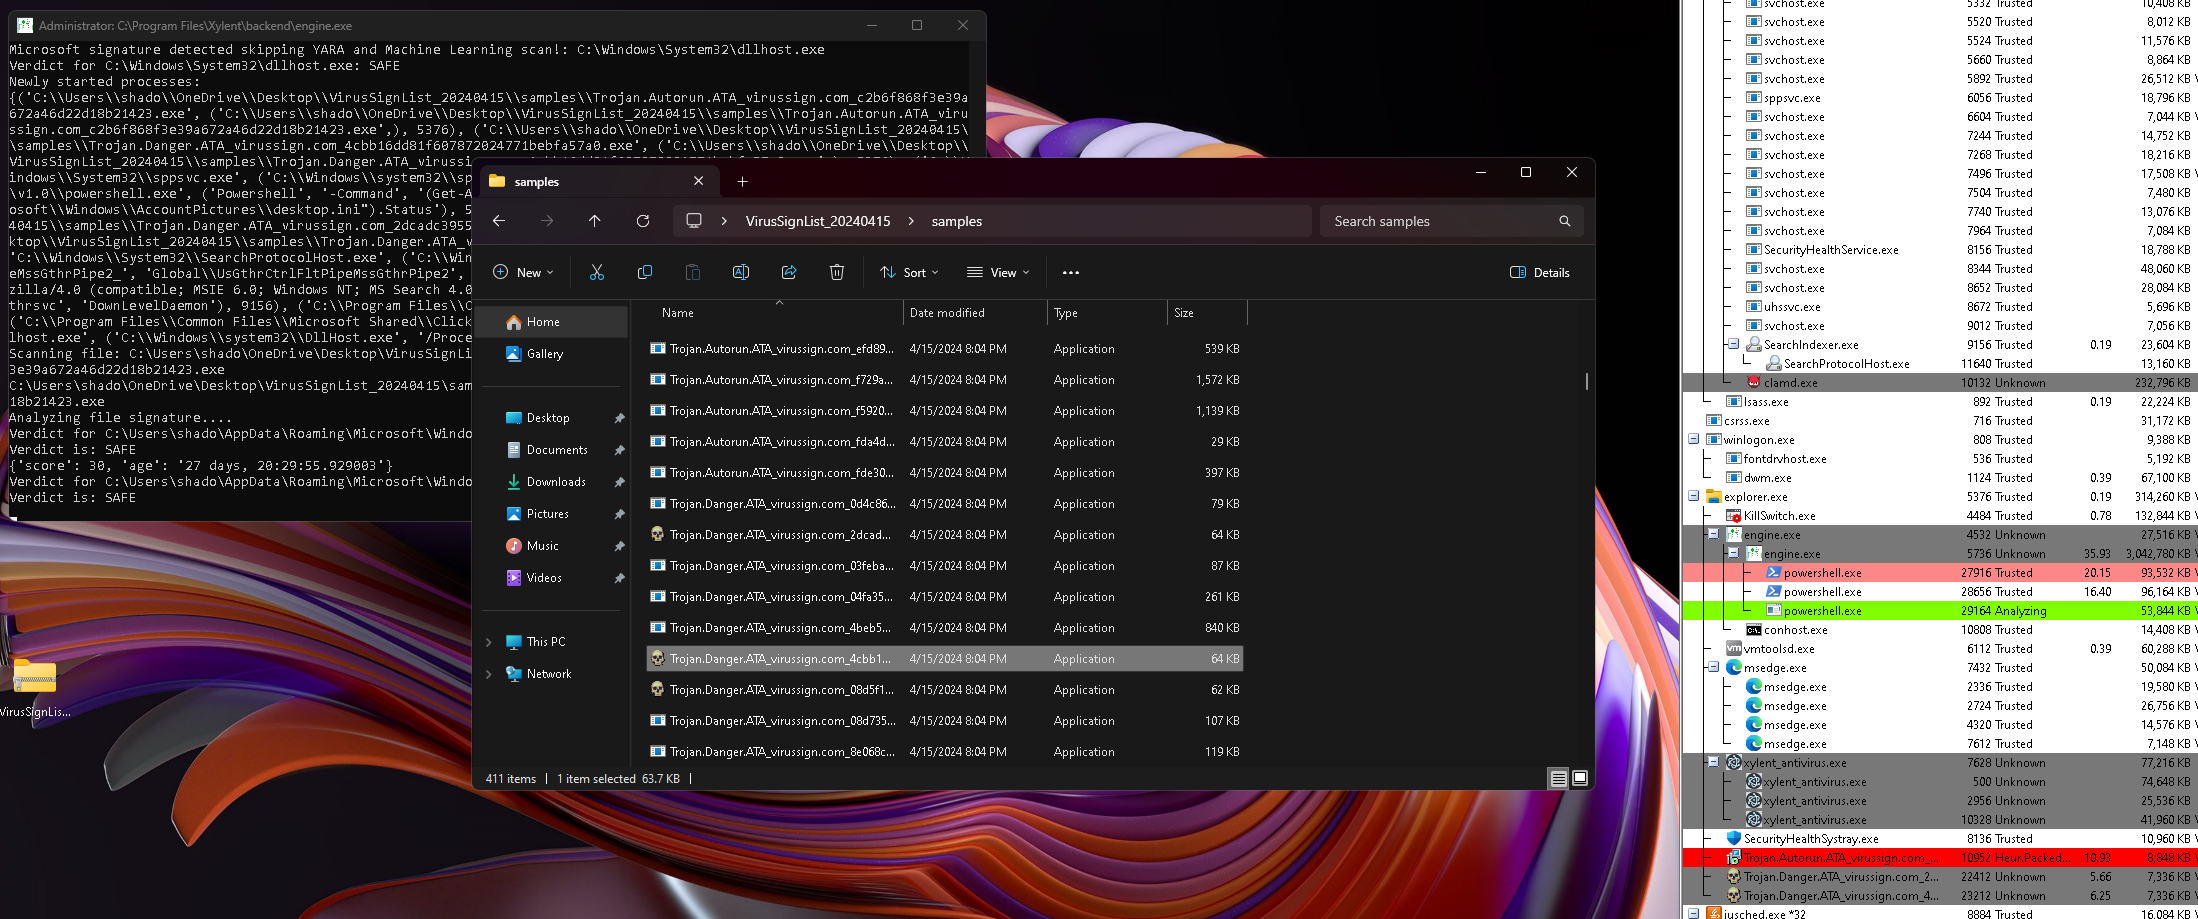2198x919 pixels.
Task: Open Downloads in the navigation pane
Action: 556,482
